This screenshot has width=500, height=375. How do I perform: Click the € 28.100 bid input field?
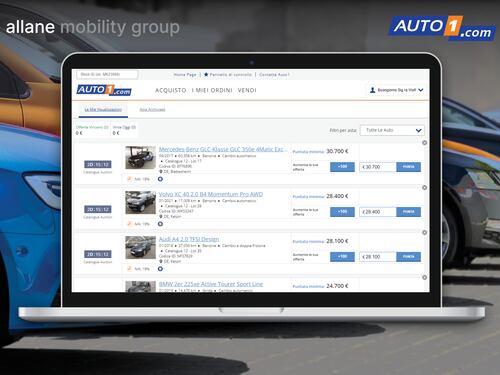378,257
